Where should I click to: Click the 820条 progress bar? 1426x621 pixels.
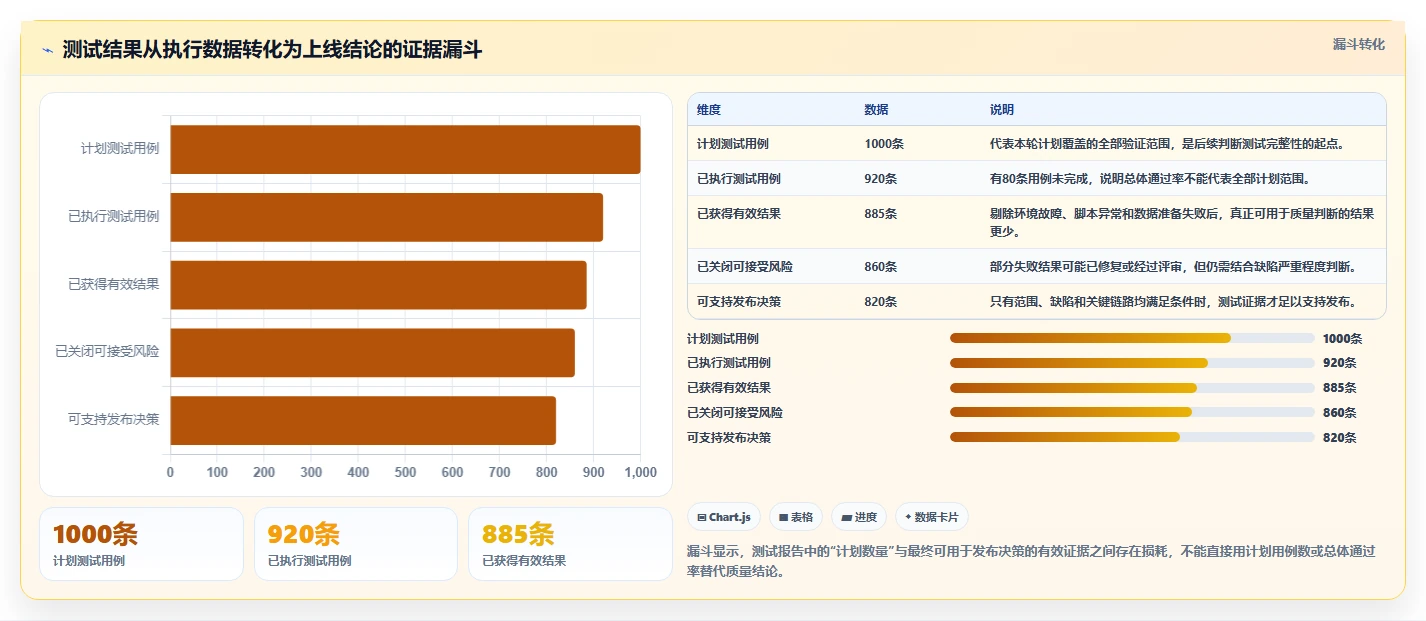pos(1132,437)
